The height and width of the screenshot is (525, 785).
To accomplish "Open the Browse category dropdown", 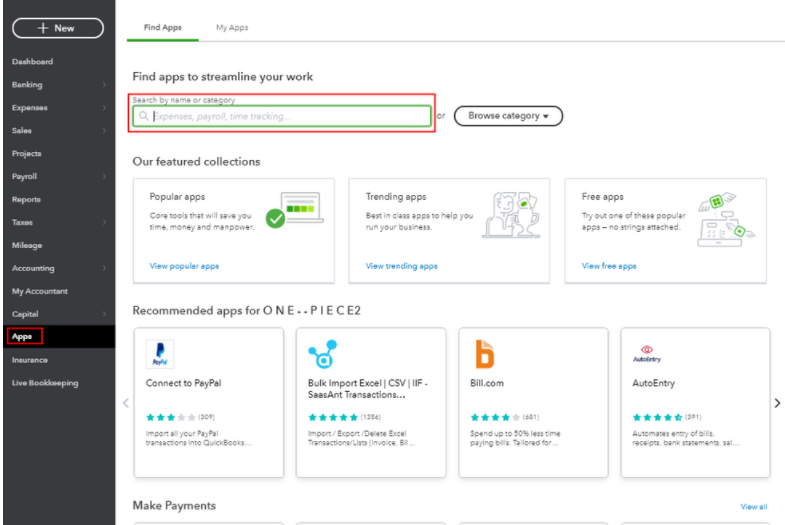I will click(x=508, y=116).
